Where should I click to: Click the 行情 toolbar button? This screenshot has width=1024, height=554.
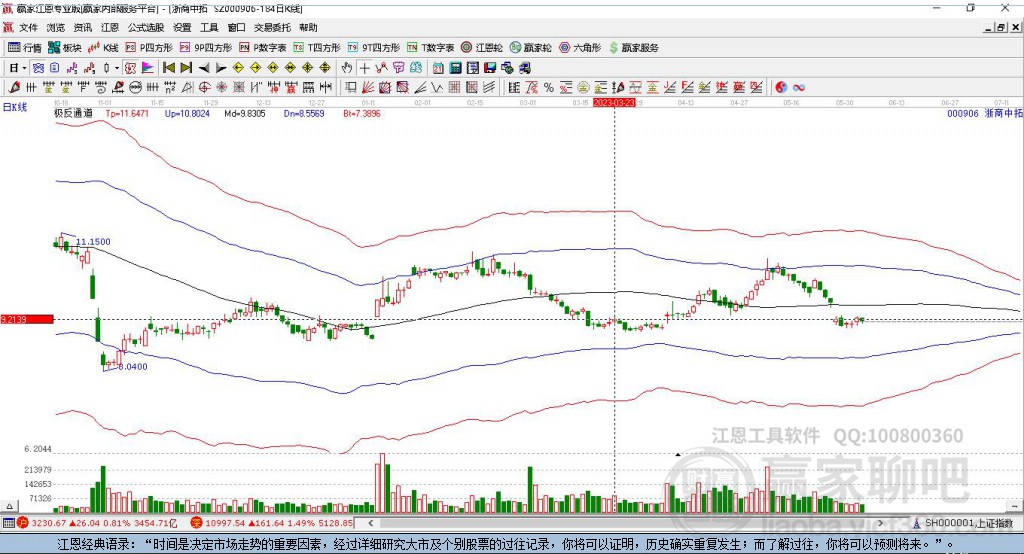[x=25, y=48]
